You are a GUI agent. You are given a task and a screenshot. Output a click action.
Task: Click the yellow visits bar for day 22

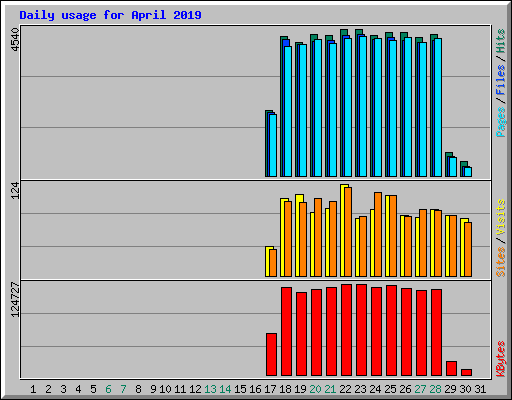point(343,230)
